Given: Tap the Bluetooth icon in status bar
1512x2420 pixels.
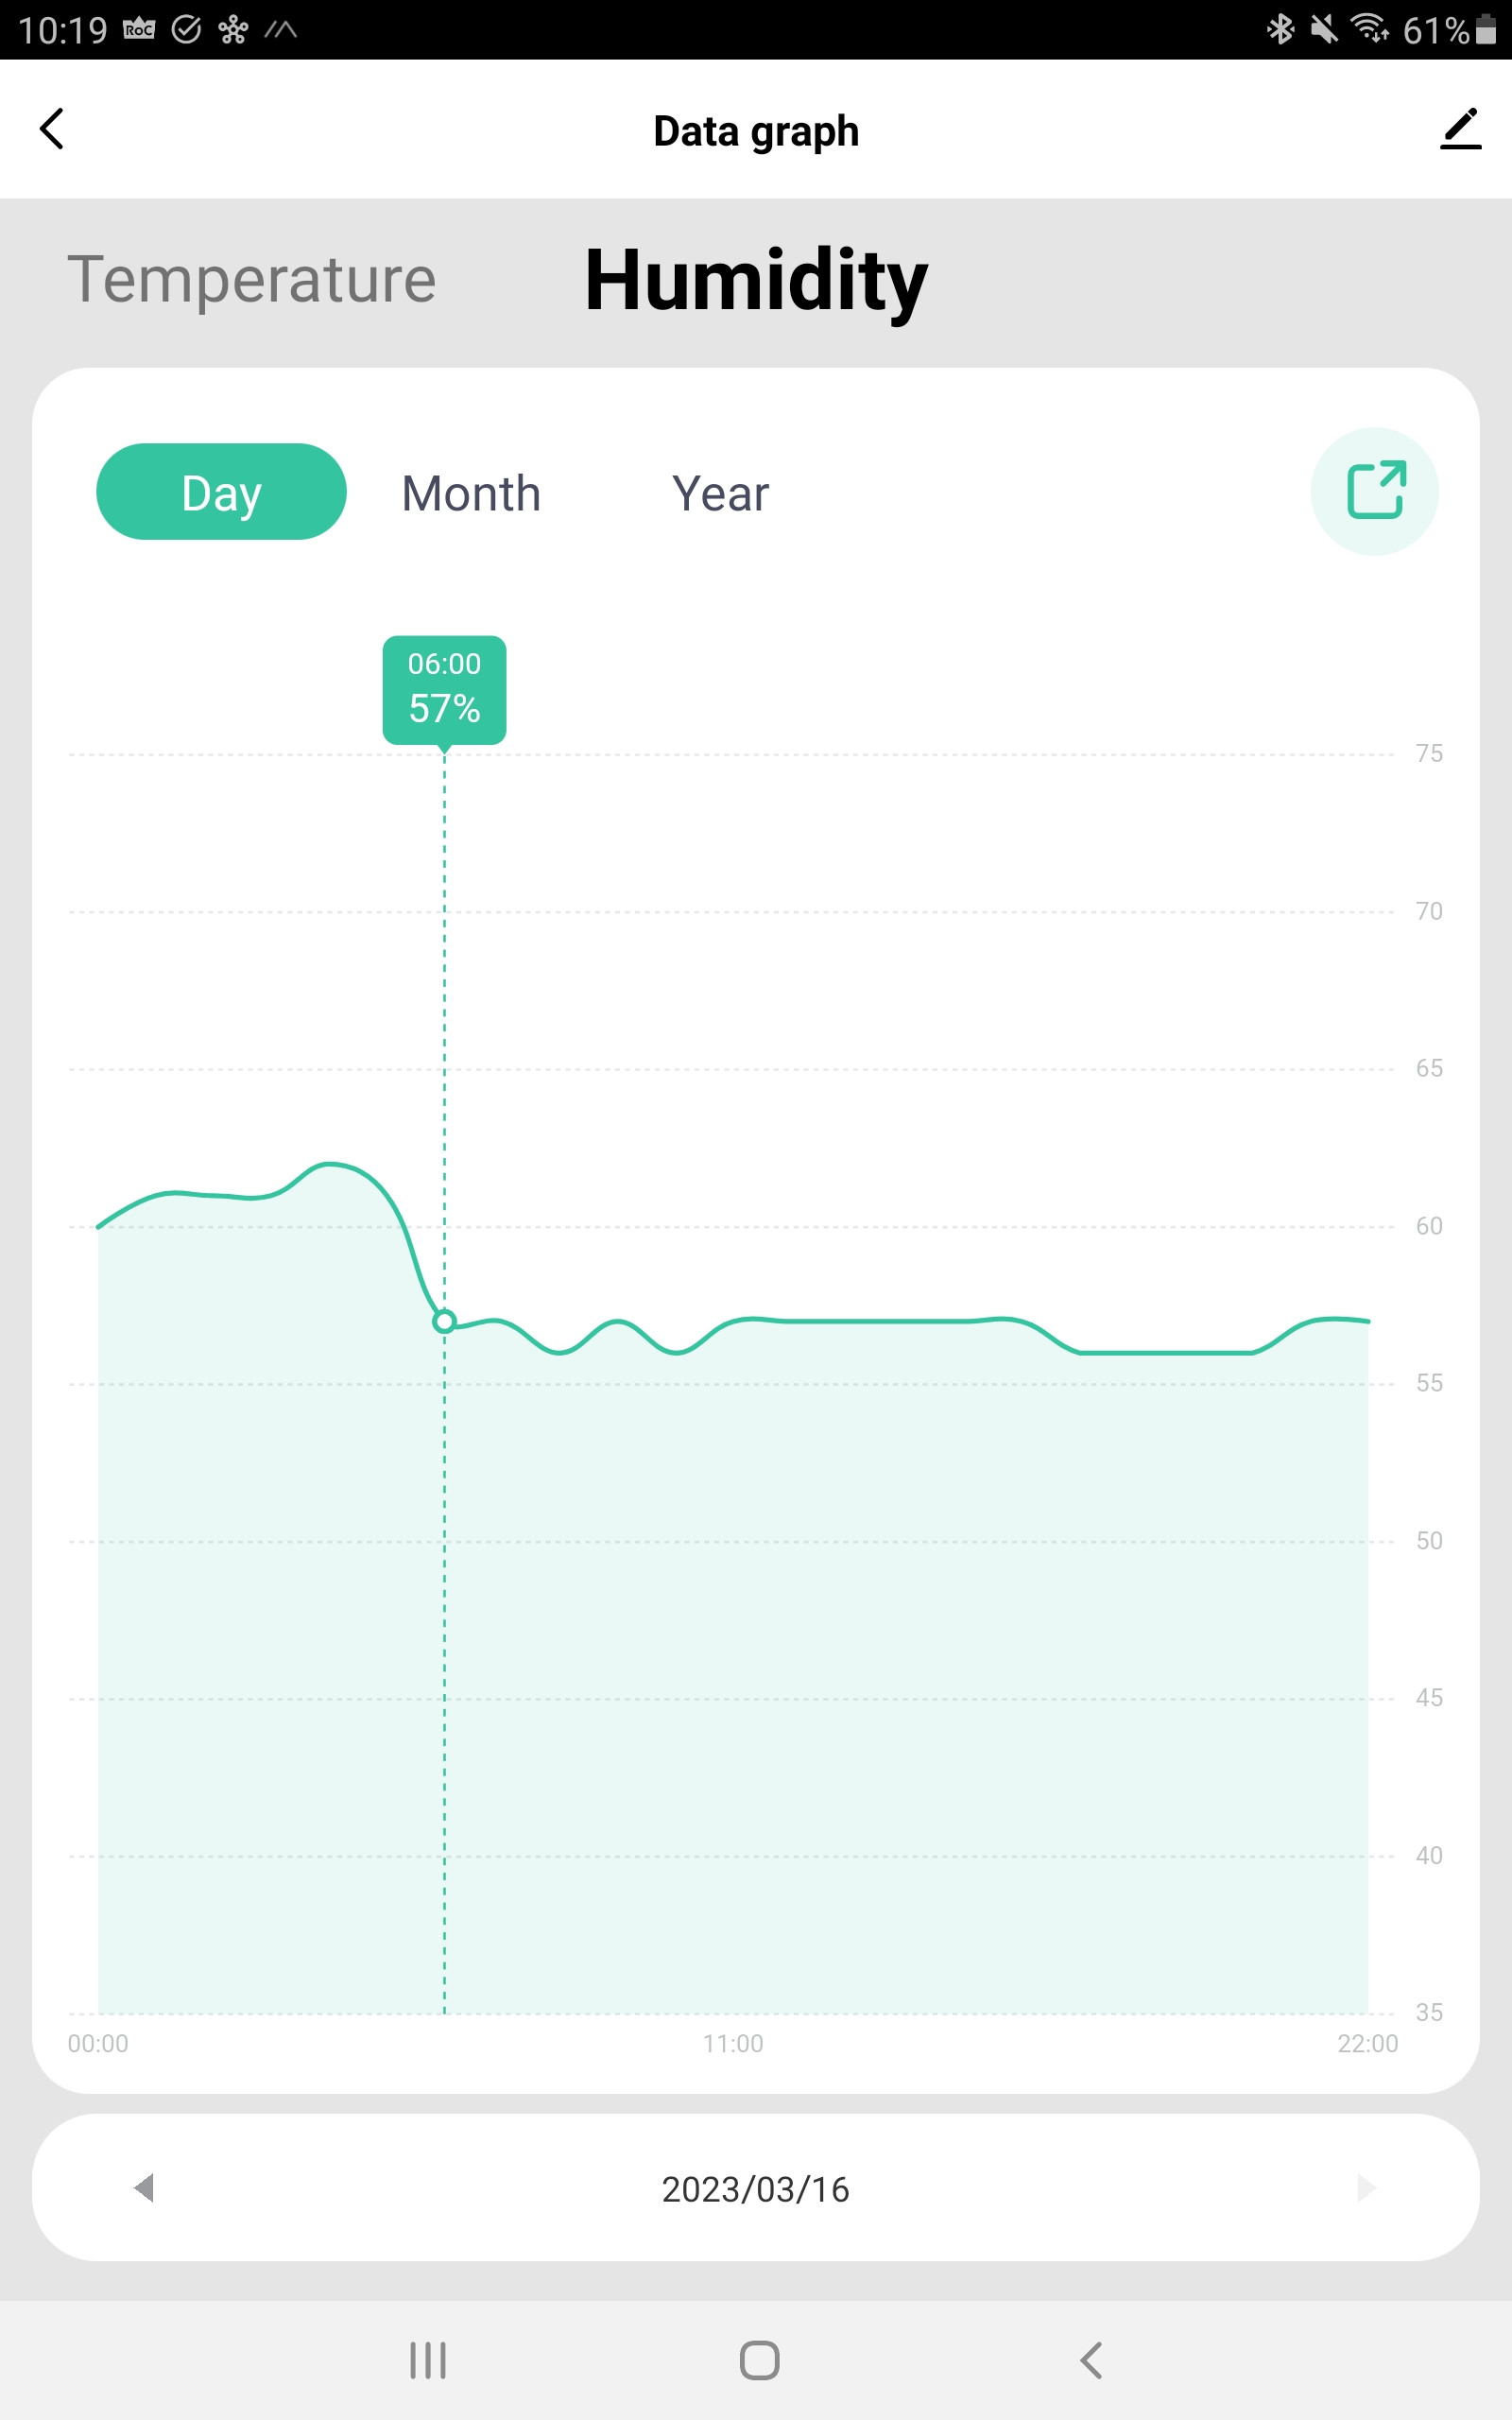Looking at the screenshot, I should click(1280, 29).
